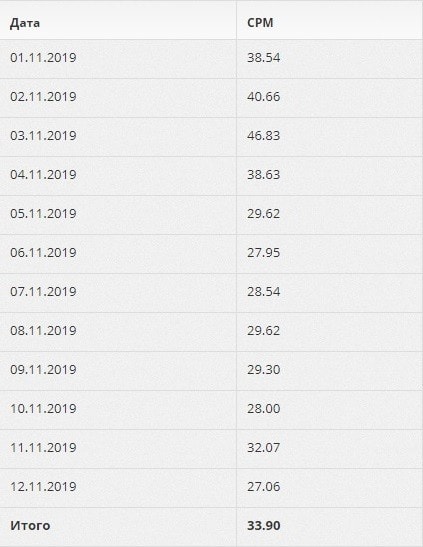Screen dimensions: 423x547
Task: Click CPM value 38.54
Action: 264,58
